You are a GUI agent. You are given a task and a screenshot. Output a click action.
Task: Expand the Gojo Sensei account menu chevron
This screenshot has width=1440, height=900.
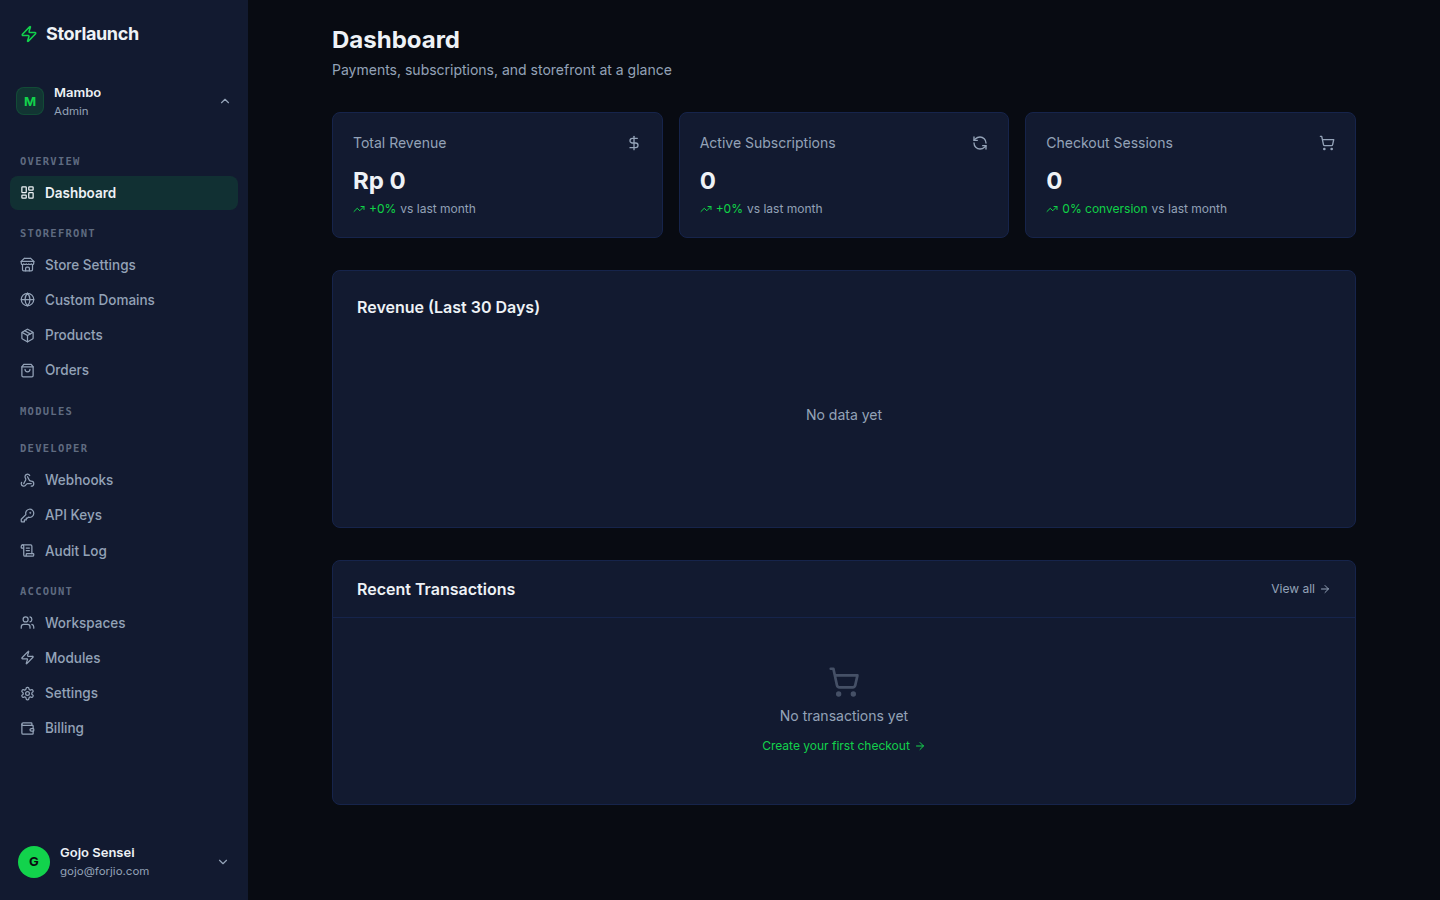coord(223,862)
